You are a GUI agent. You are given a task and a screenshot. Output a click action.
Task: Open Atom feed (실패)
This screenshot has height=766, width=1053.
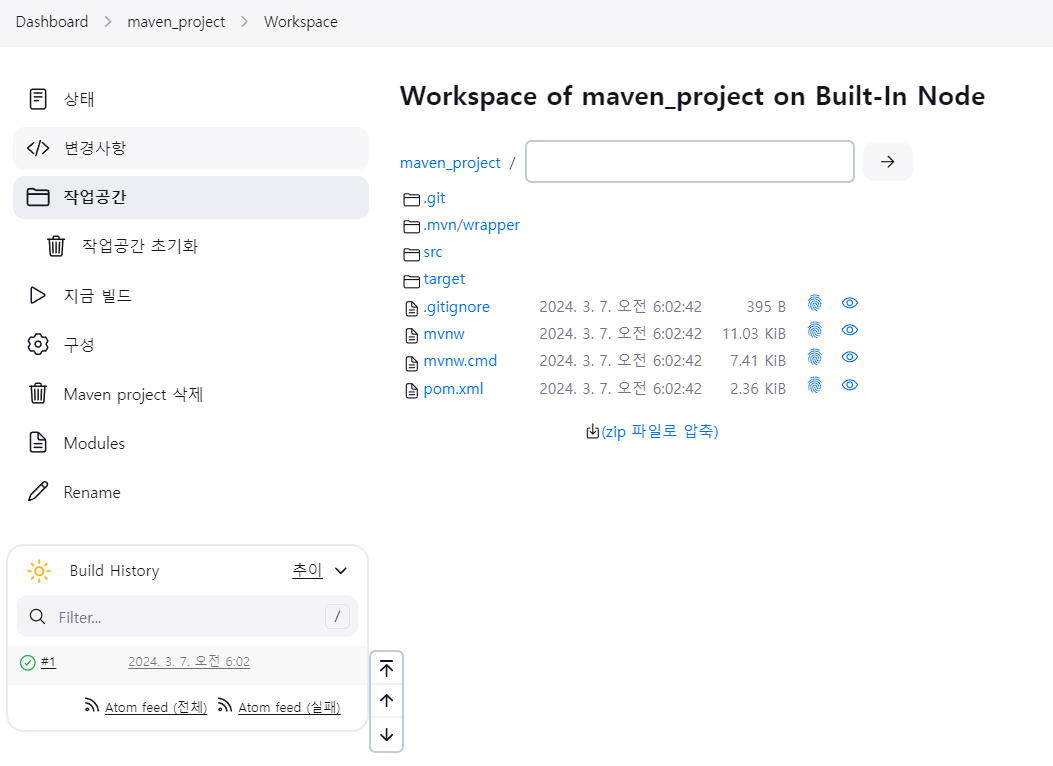click(289, 707)
